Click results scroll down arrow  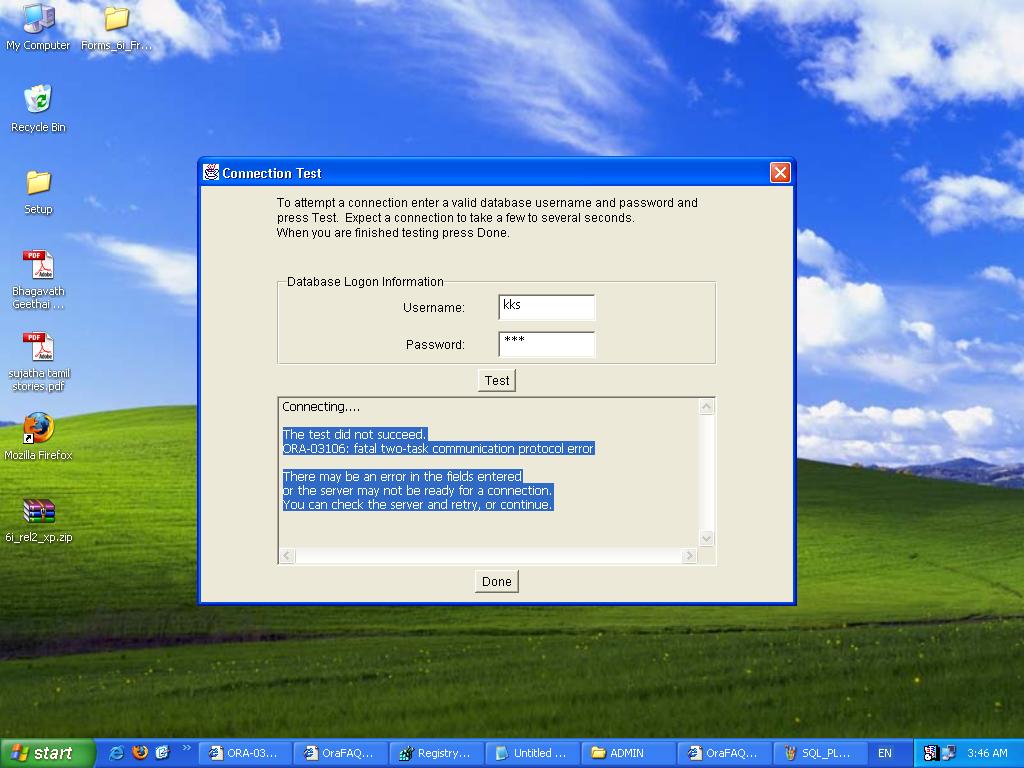(x=706, y=539)
